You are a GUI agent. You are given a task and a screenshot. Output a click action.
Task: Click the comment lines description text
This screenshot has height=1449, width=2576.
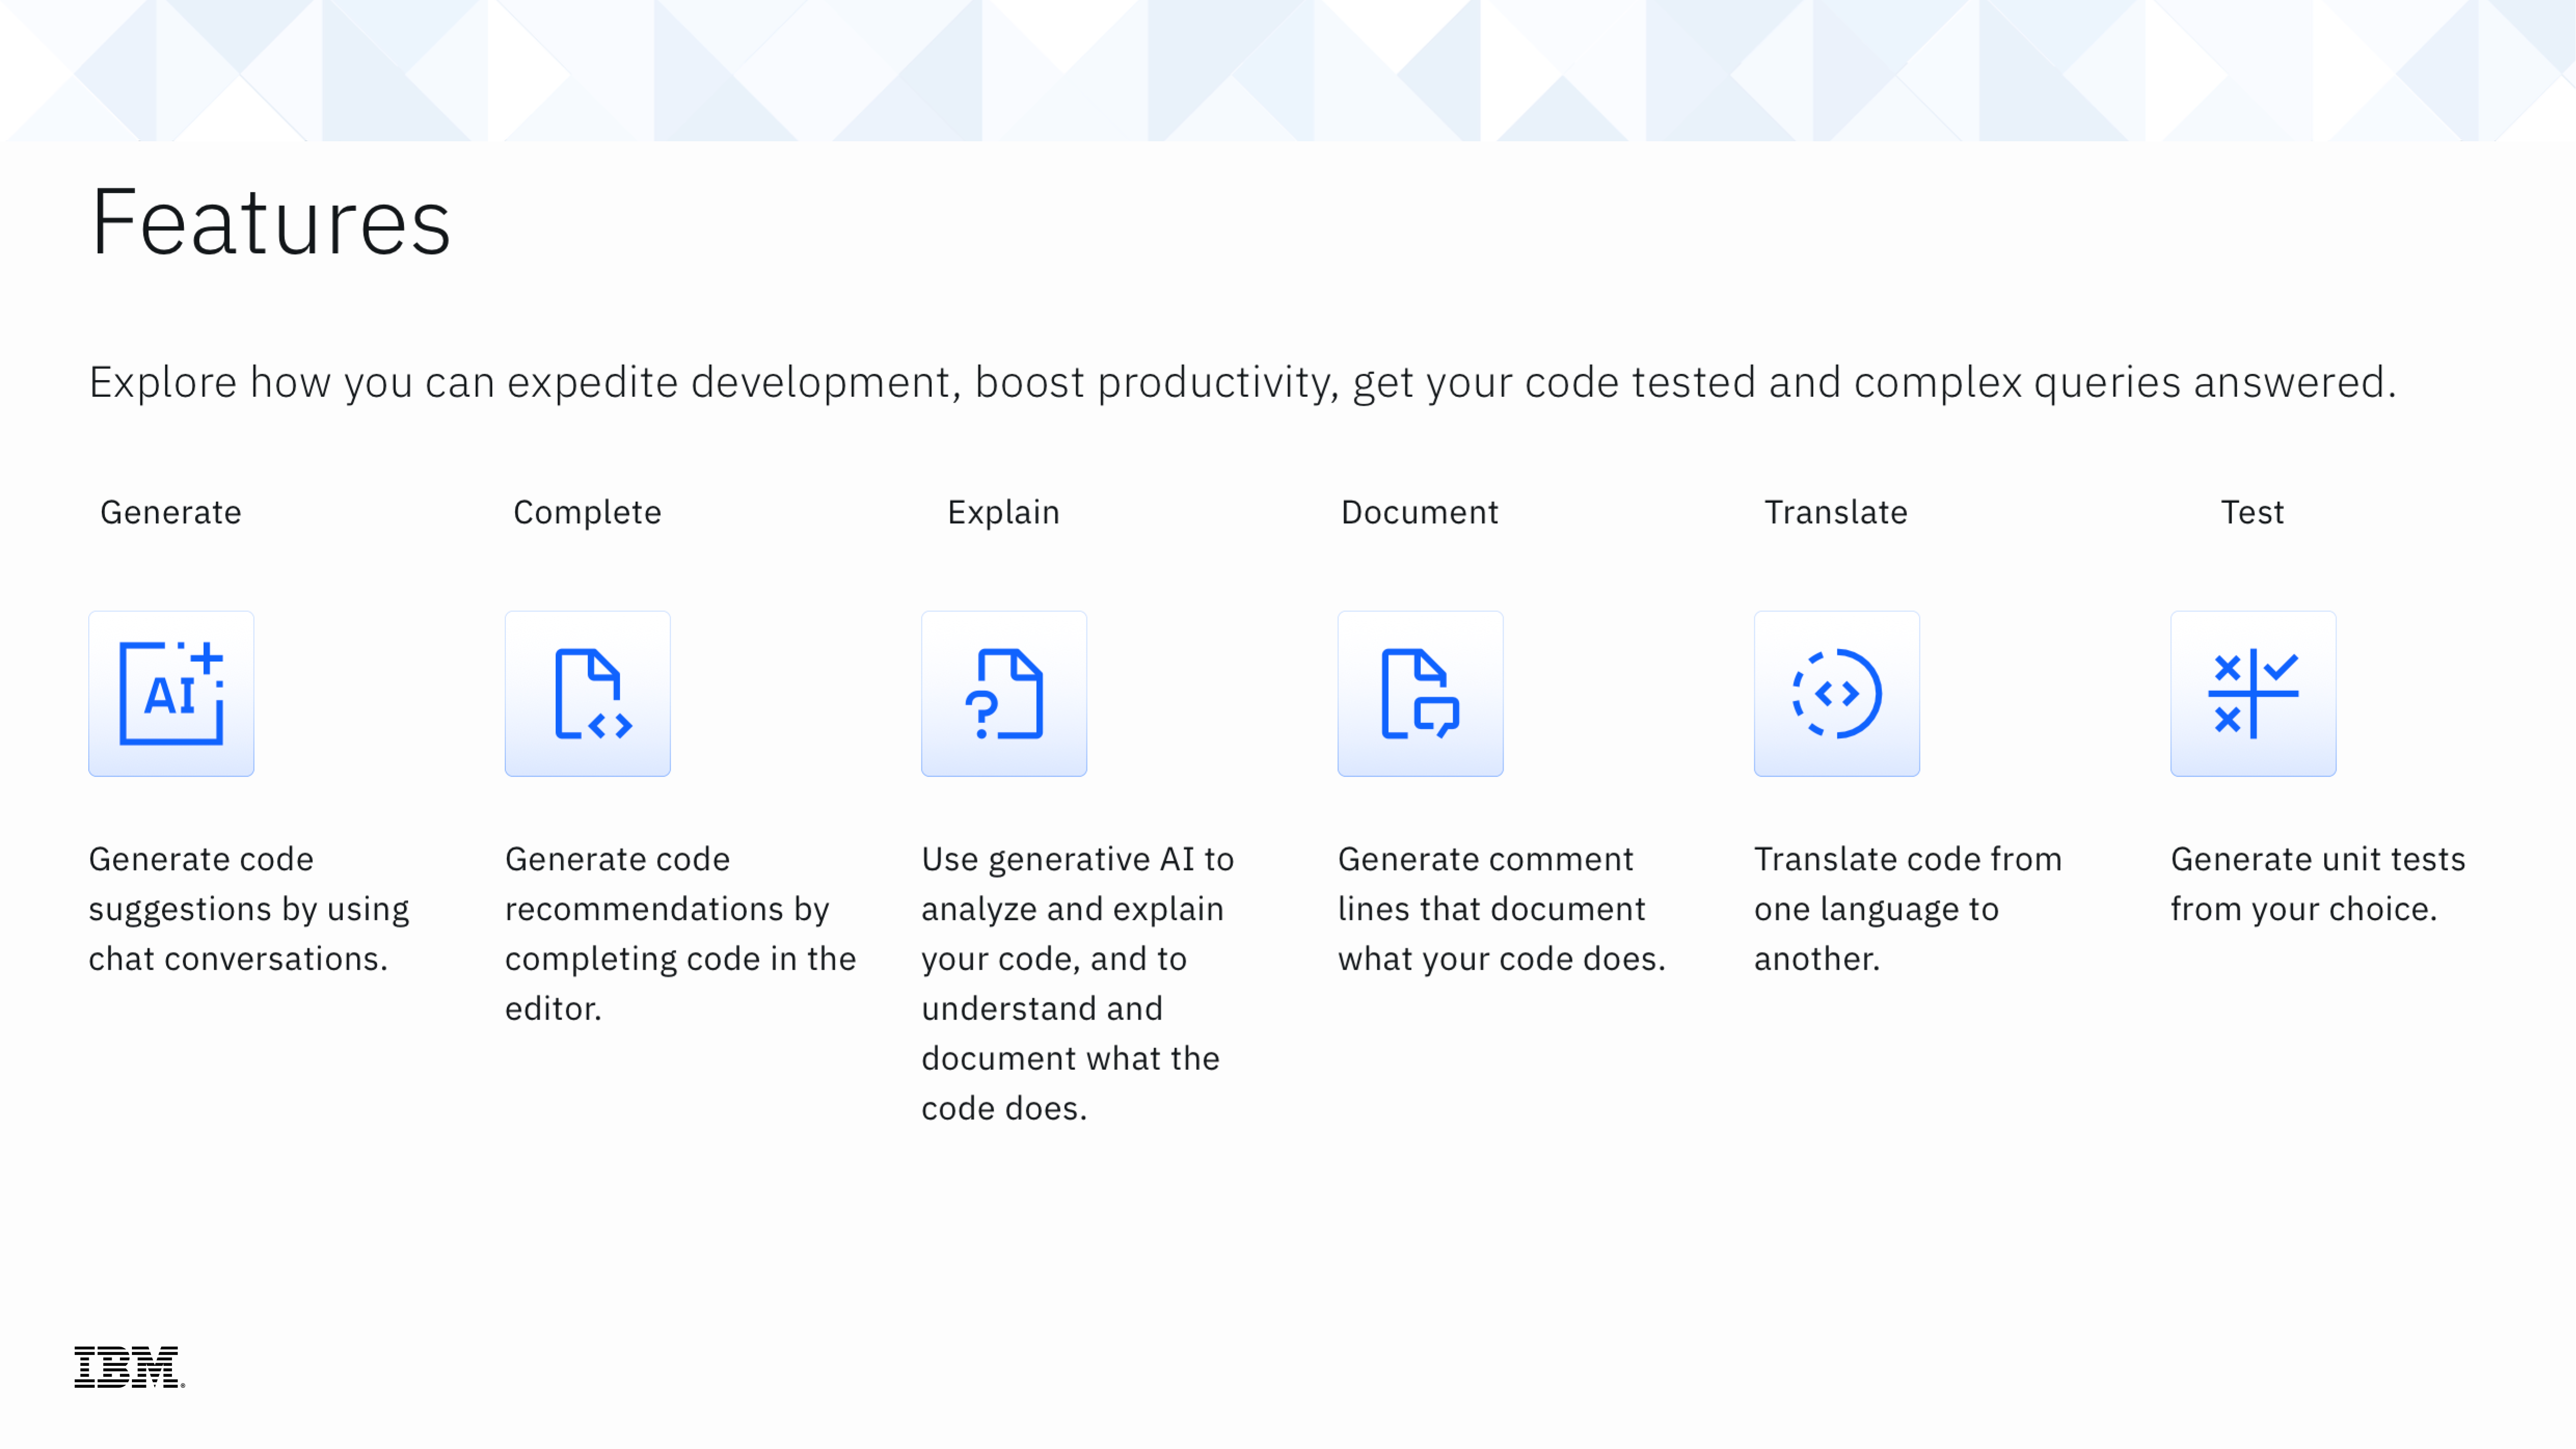(x=1501, y=908)
